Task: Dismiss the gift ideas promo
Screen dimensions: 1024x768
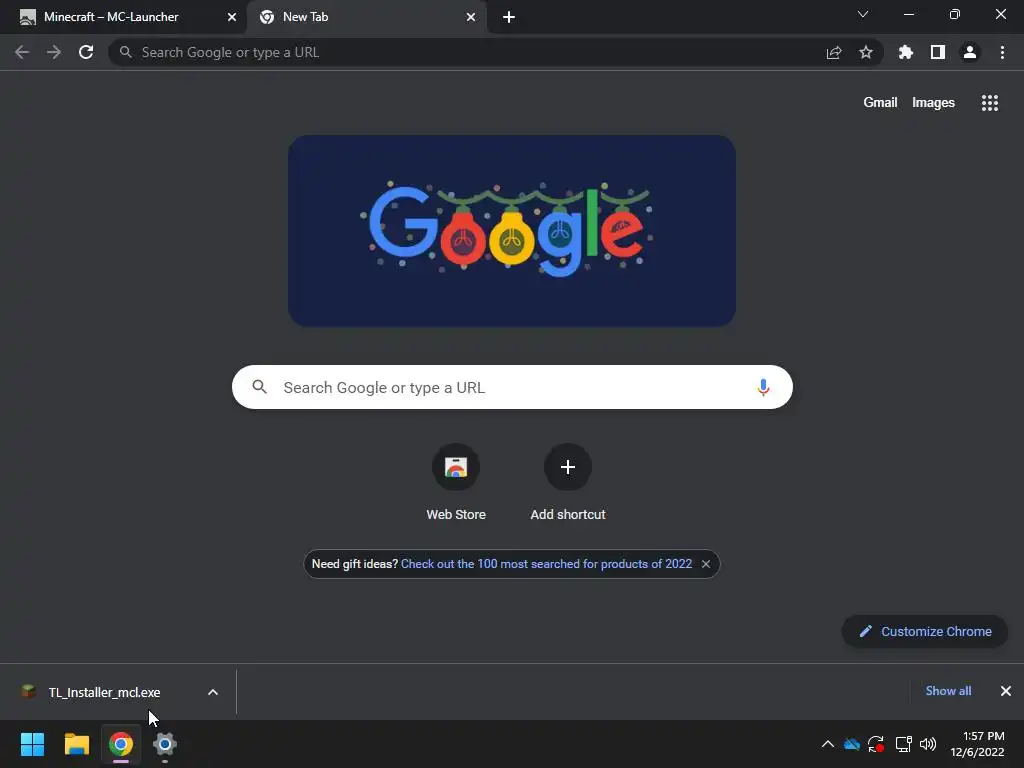Action: tap(706, 564)
